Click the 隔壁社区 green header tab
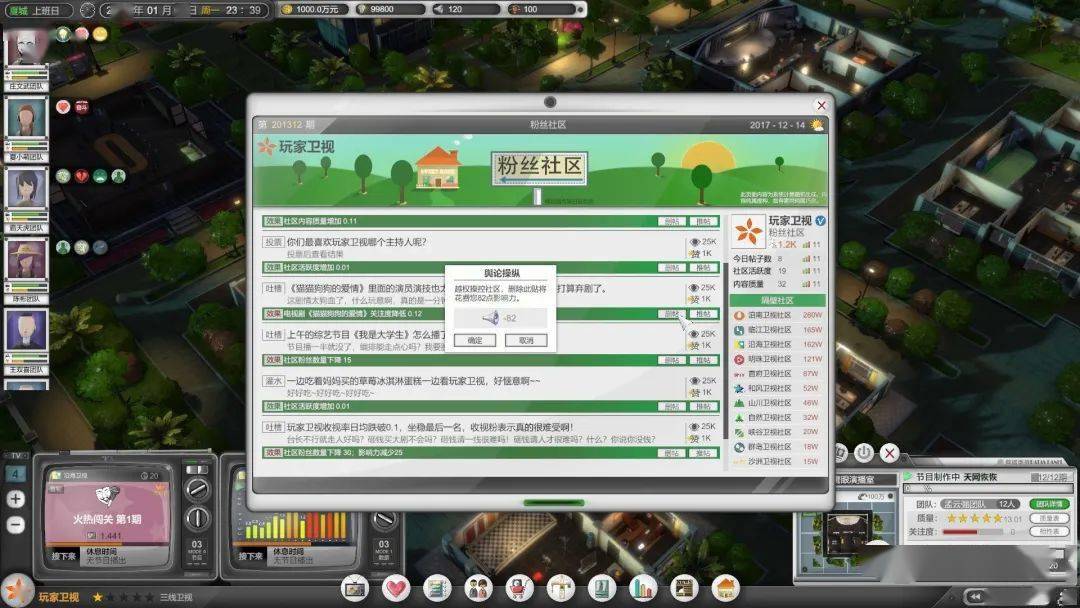The height and width of the screenshot is (608, 1080). tap(777, 300)
